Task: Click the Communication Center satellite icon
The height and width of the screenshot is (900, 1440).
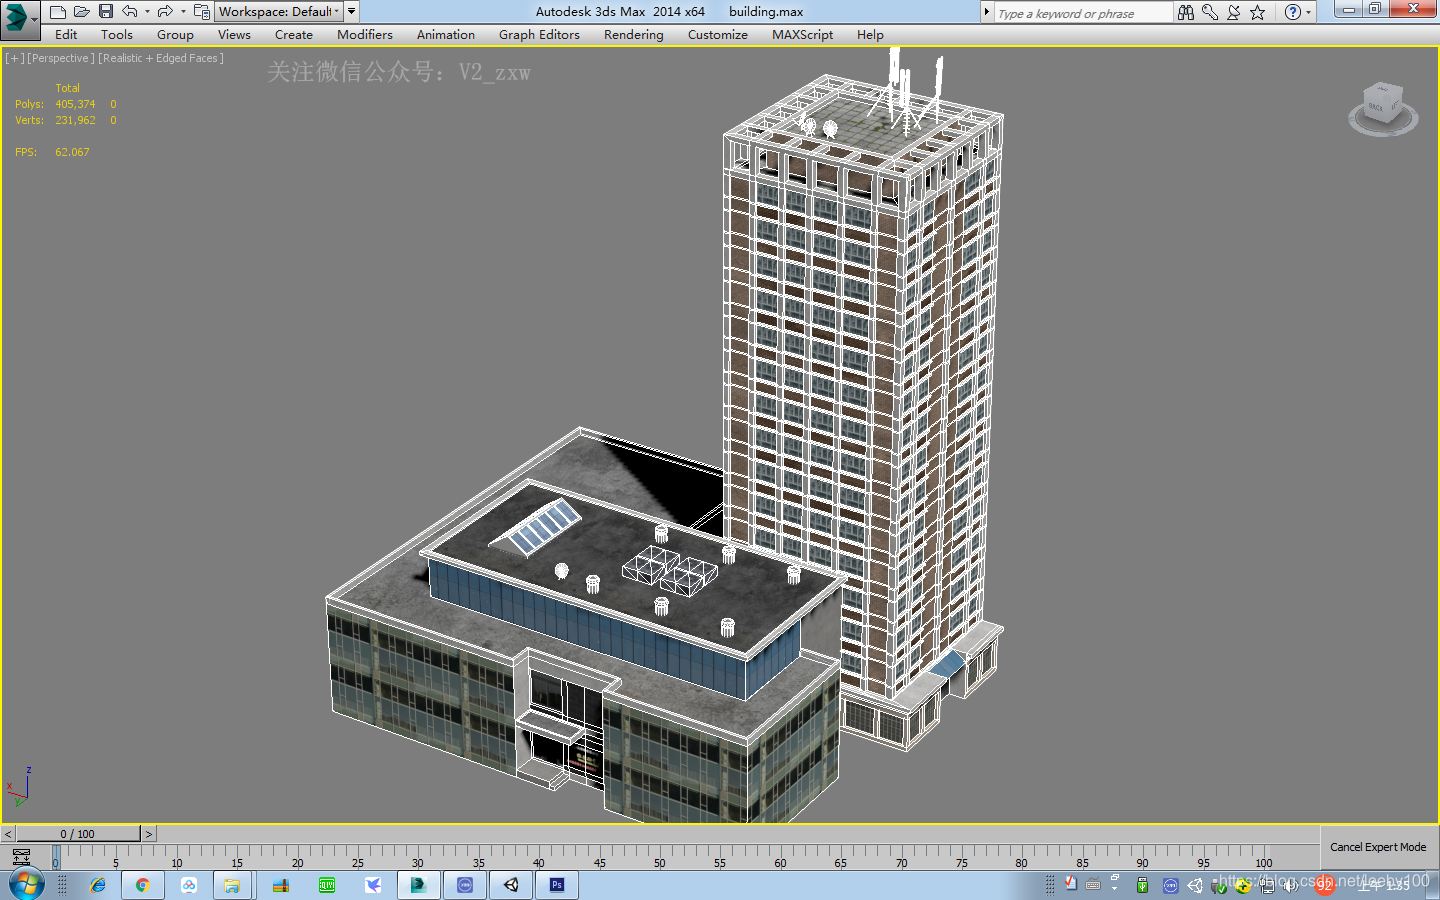Action: pos(1234,13)
